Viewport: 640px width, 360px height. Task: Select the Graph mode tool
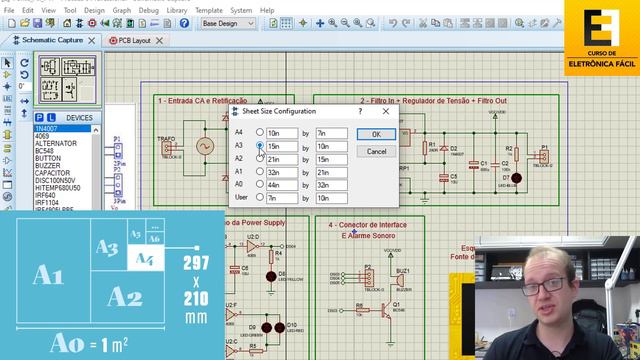pyautogui.click(x=7, y=173)
